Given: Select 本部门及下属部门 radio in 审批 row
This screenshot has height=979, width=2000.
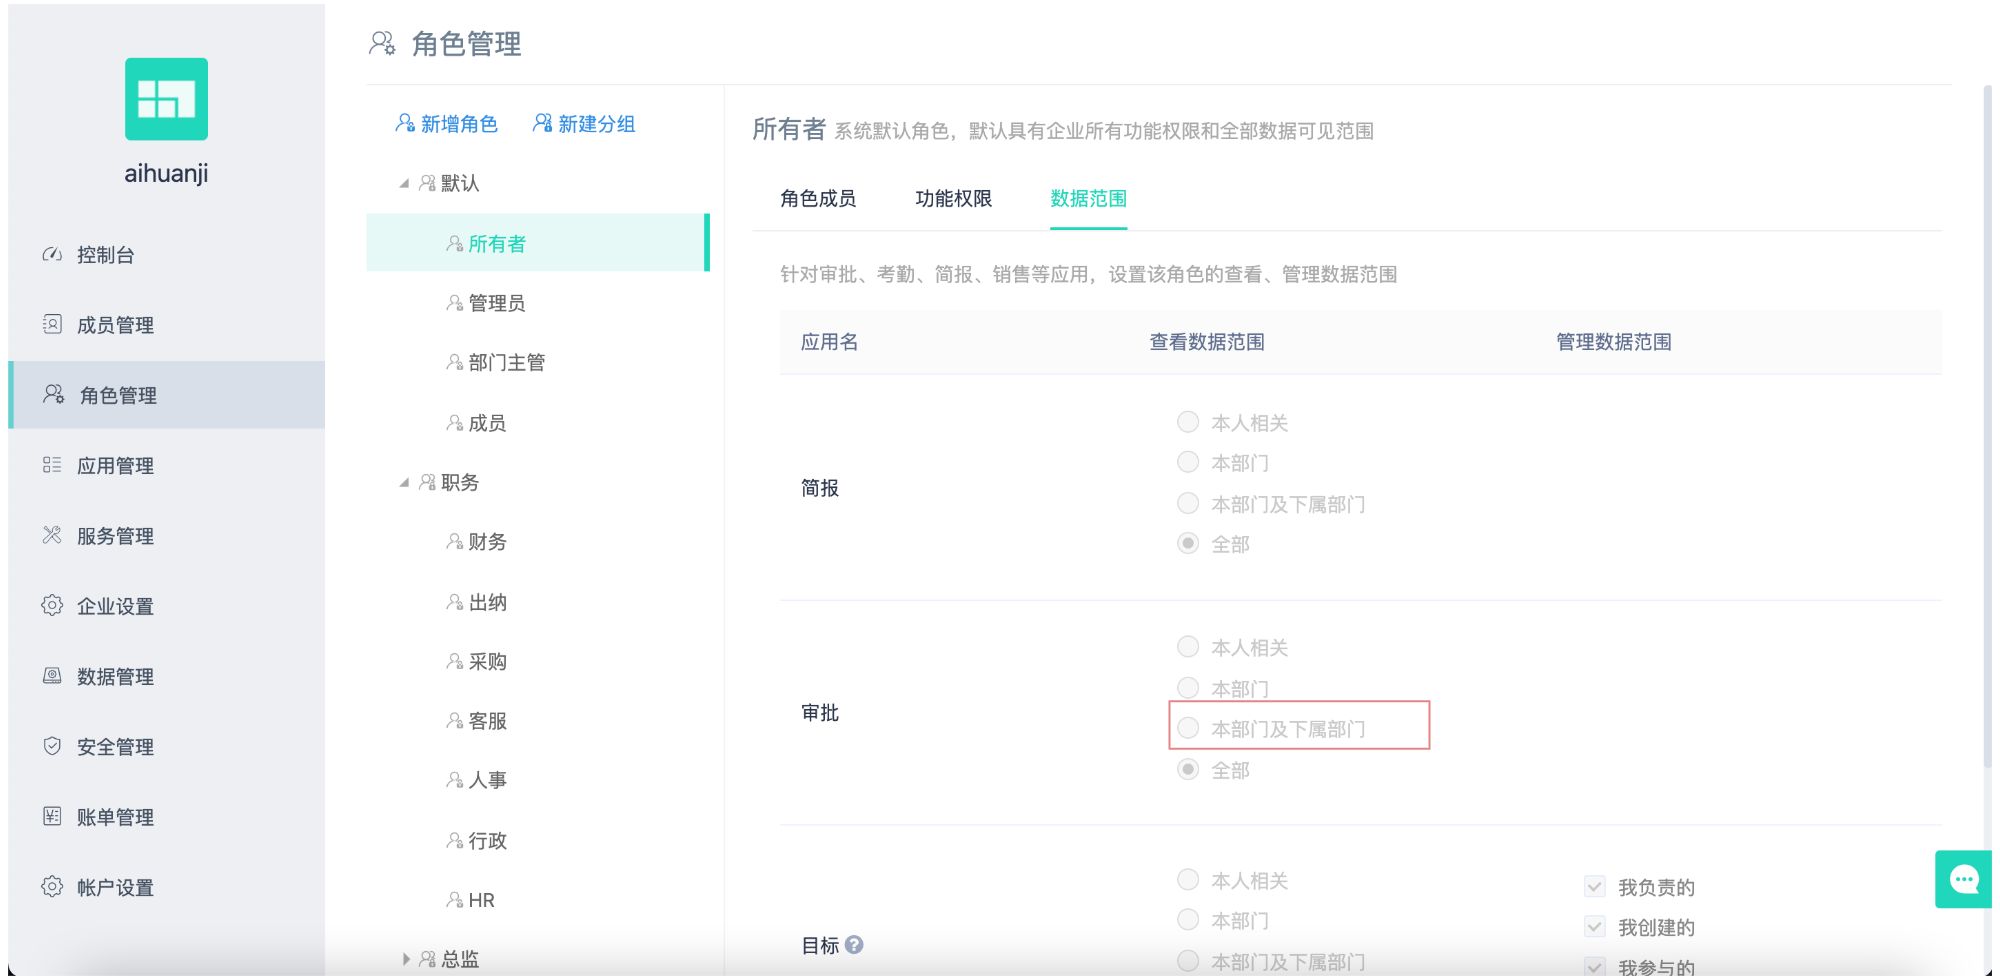Looking at the screenshot, I should pos(1188,728).
